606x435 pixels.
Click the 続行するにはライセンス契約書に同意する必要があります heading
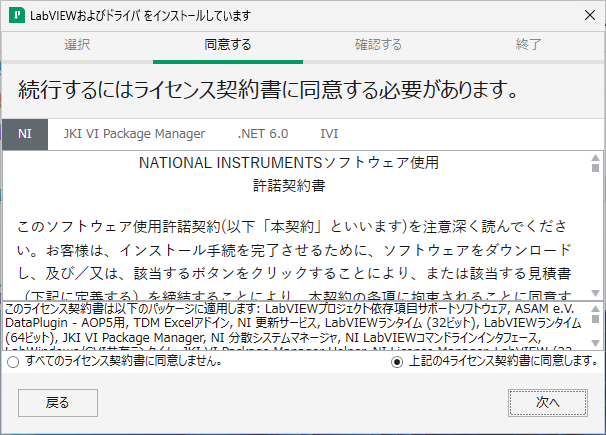coord(267,90)
